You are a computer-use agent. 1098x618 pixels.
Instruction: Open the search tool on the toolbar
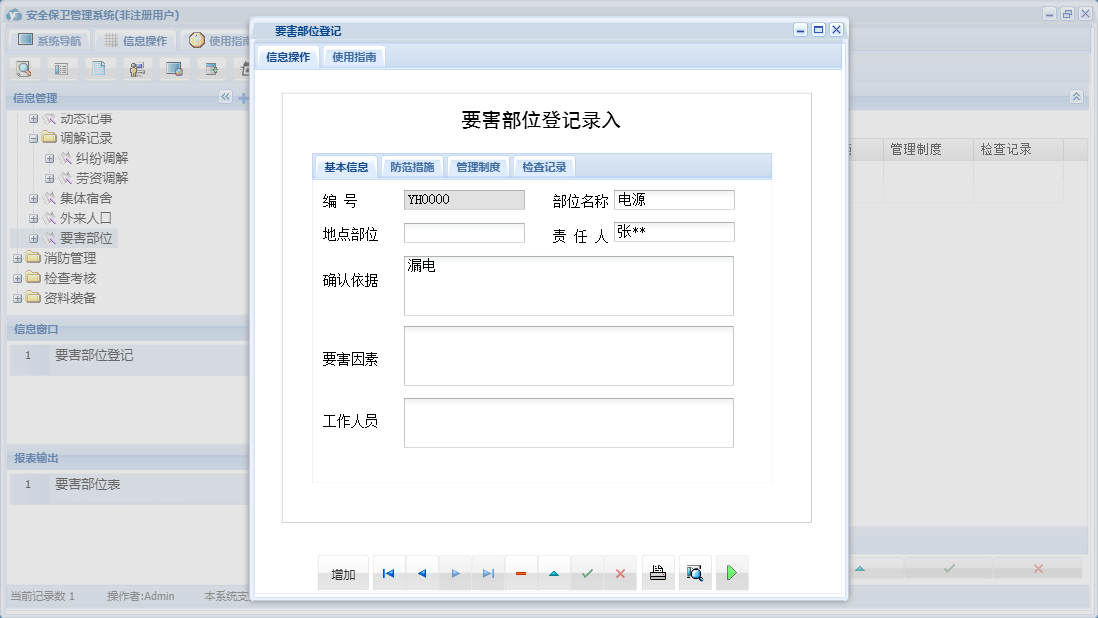pyautogui.click(x=25, y=68)
